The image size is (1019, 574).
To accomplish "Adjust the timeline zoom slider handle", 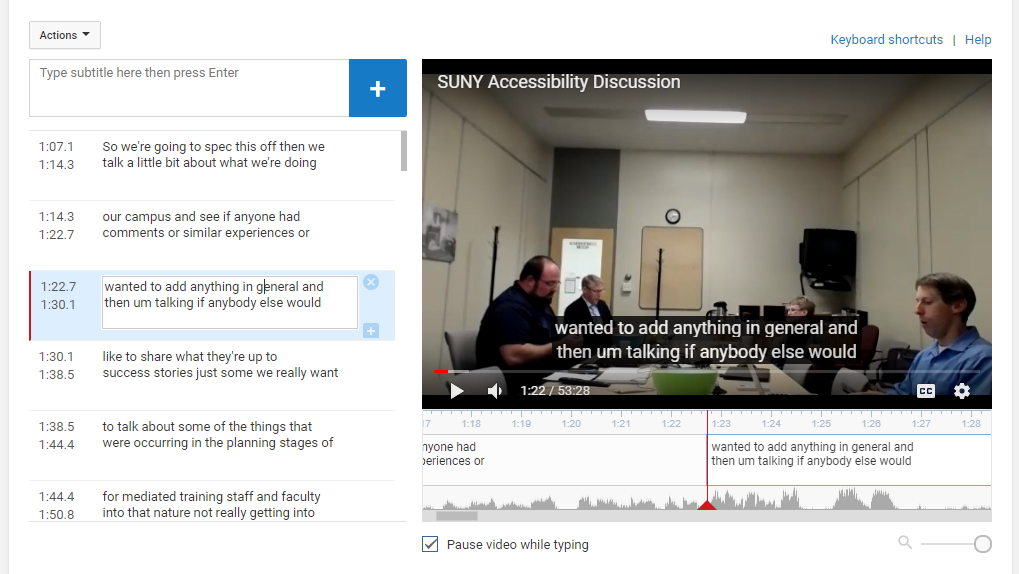I will point(983,544).
